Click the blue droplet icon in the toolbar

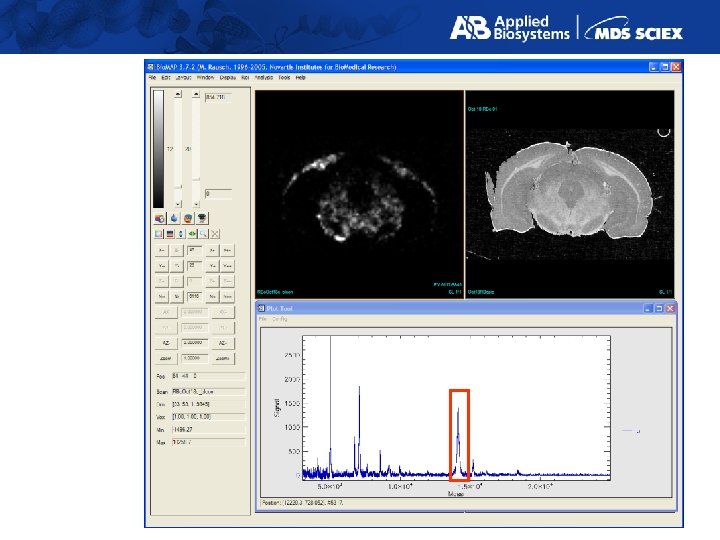[x=173, y=216]
